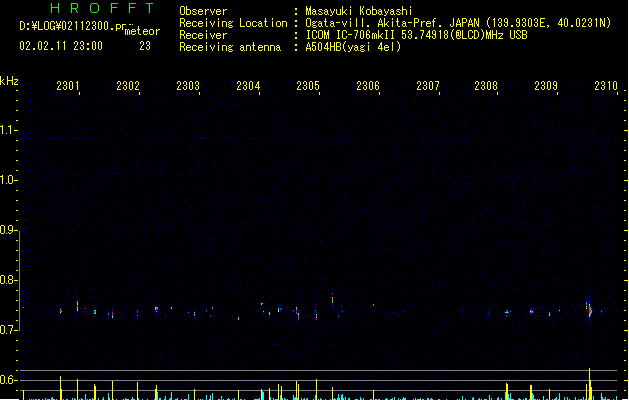This screenshot has width=629, height=400.
Task: Click the 1.0 kHz axis label
Action: tap(8, 180)
